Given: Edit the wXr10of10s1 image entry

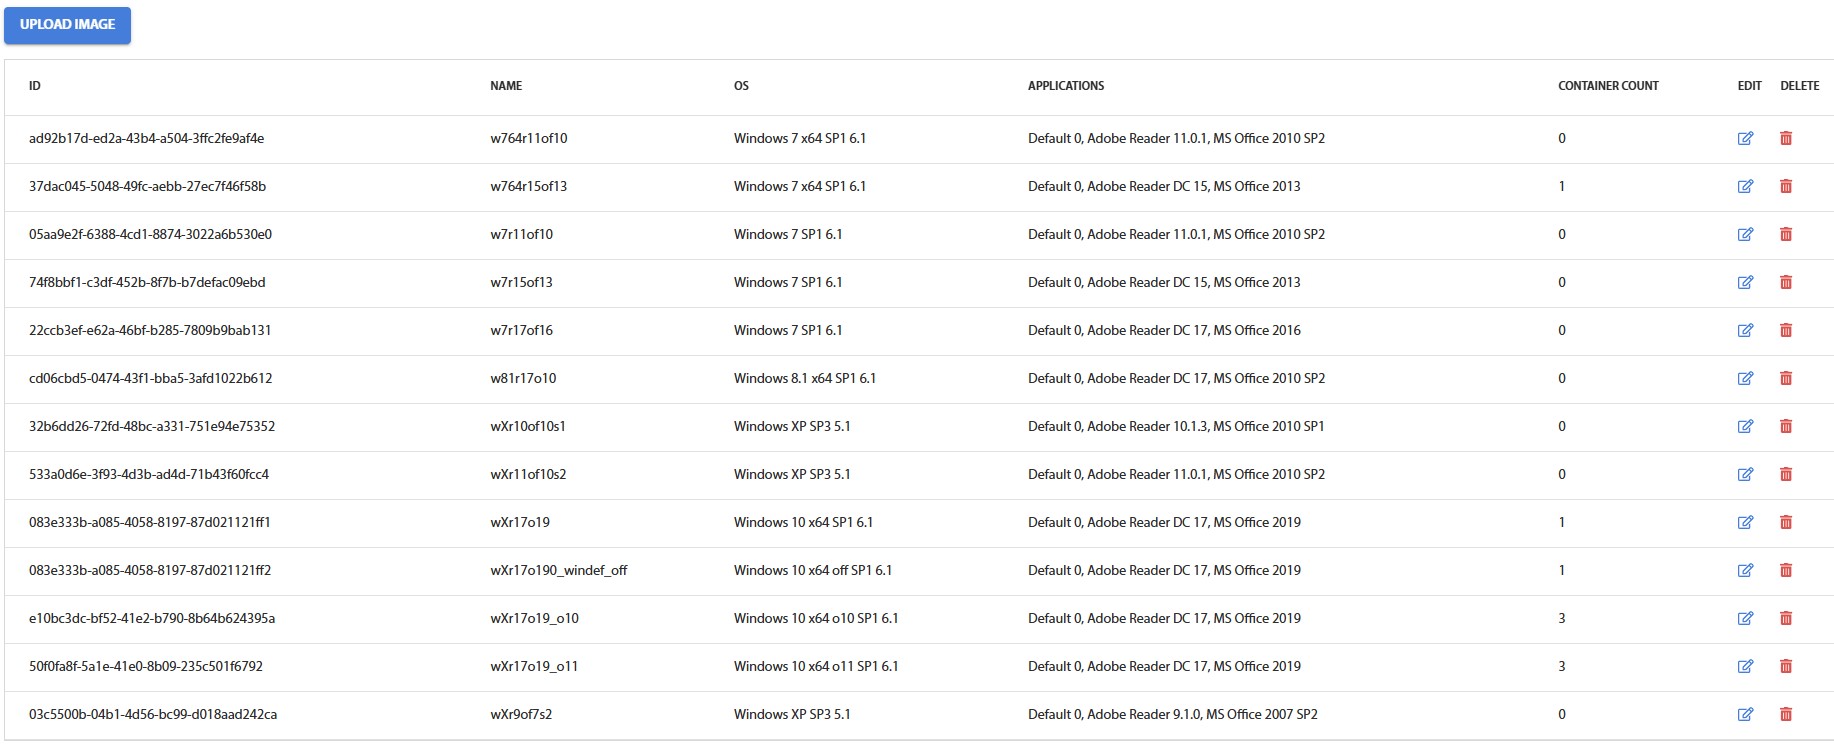Looking at the screenshot, I should tap(1745, 427).
